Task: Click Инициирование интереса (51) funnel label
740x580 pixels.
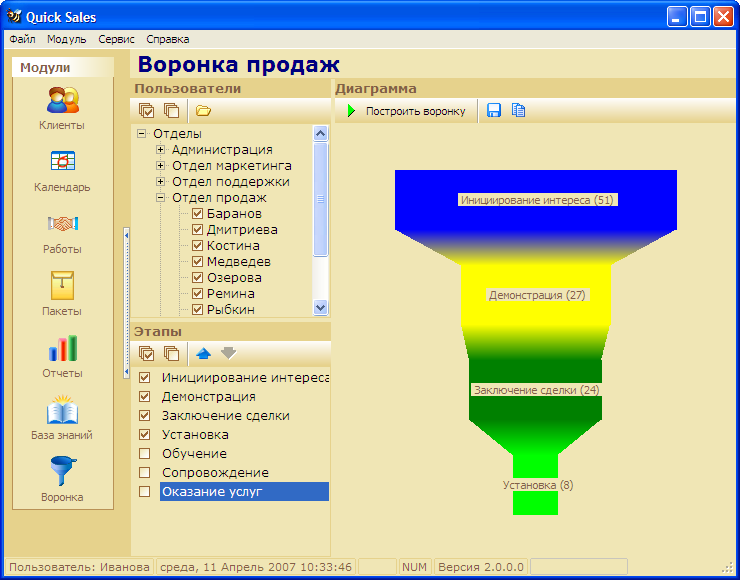Action: click(x=537, y=200)
